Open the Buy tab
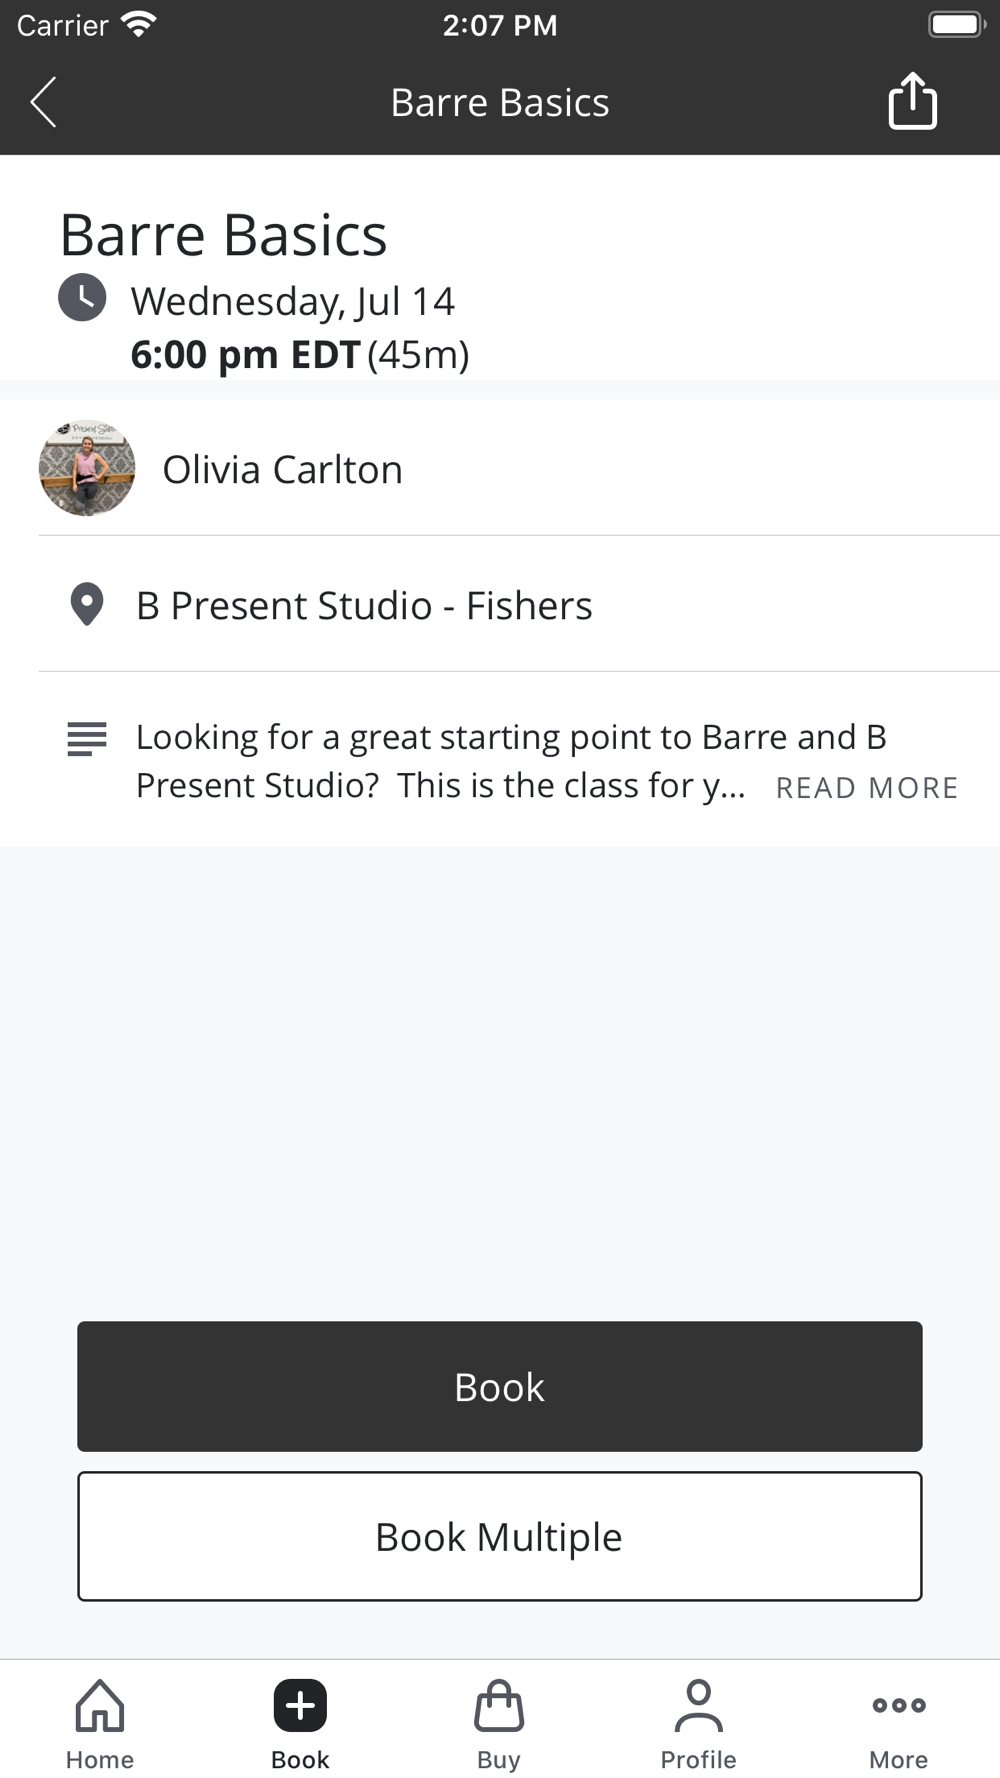Screen dimensions: 1000x1778 499,1724
